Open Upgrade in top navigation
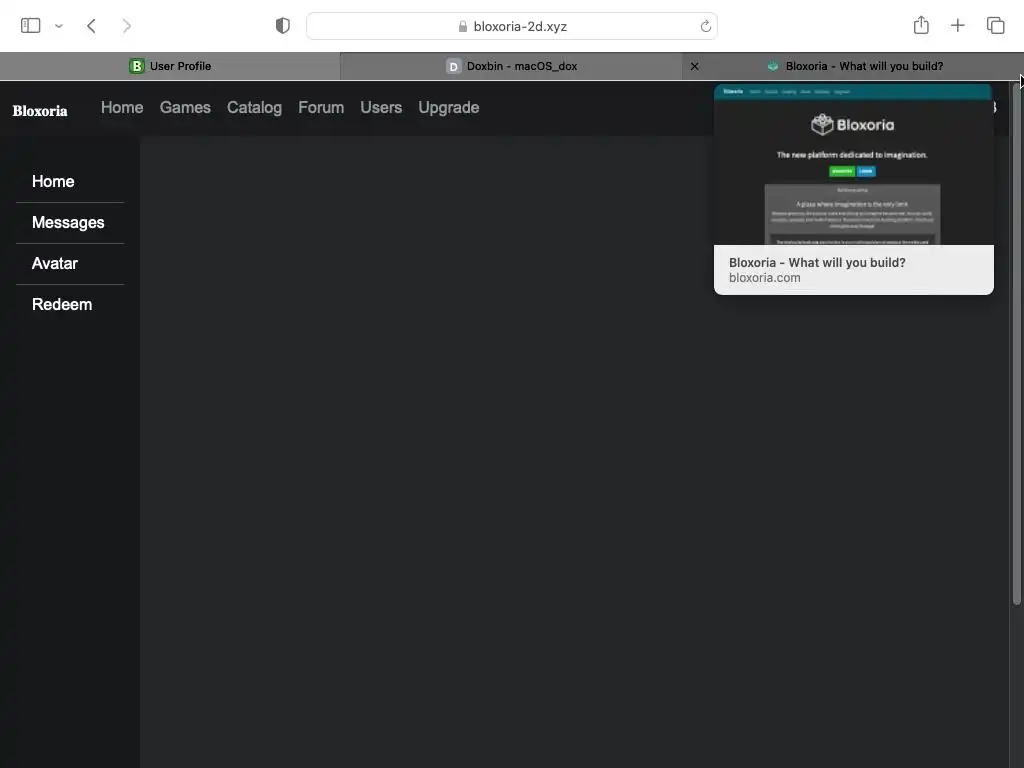Screen dimensions: 1024x768 click(449, 108)
